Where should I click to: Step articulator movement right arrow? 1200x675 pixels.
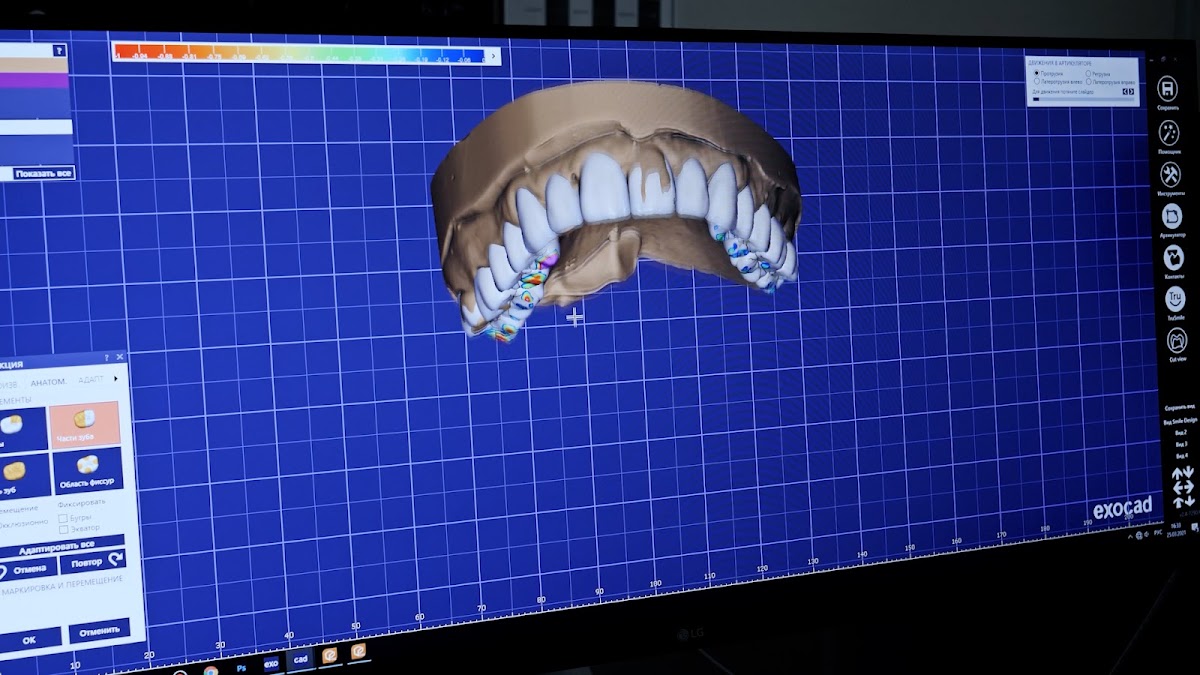1131,91
